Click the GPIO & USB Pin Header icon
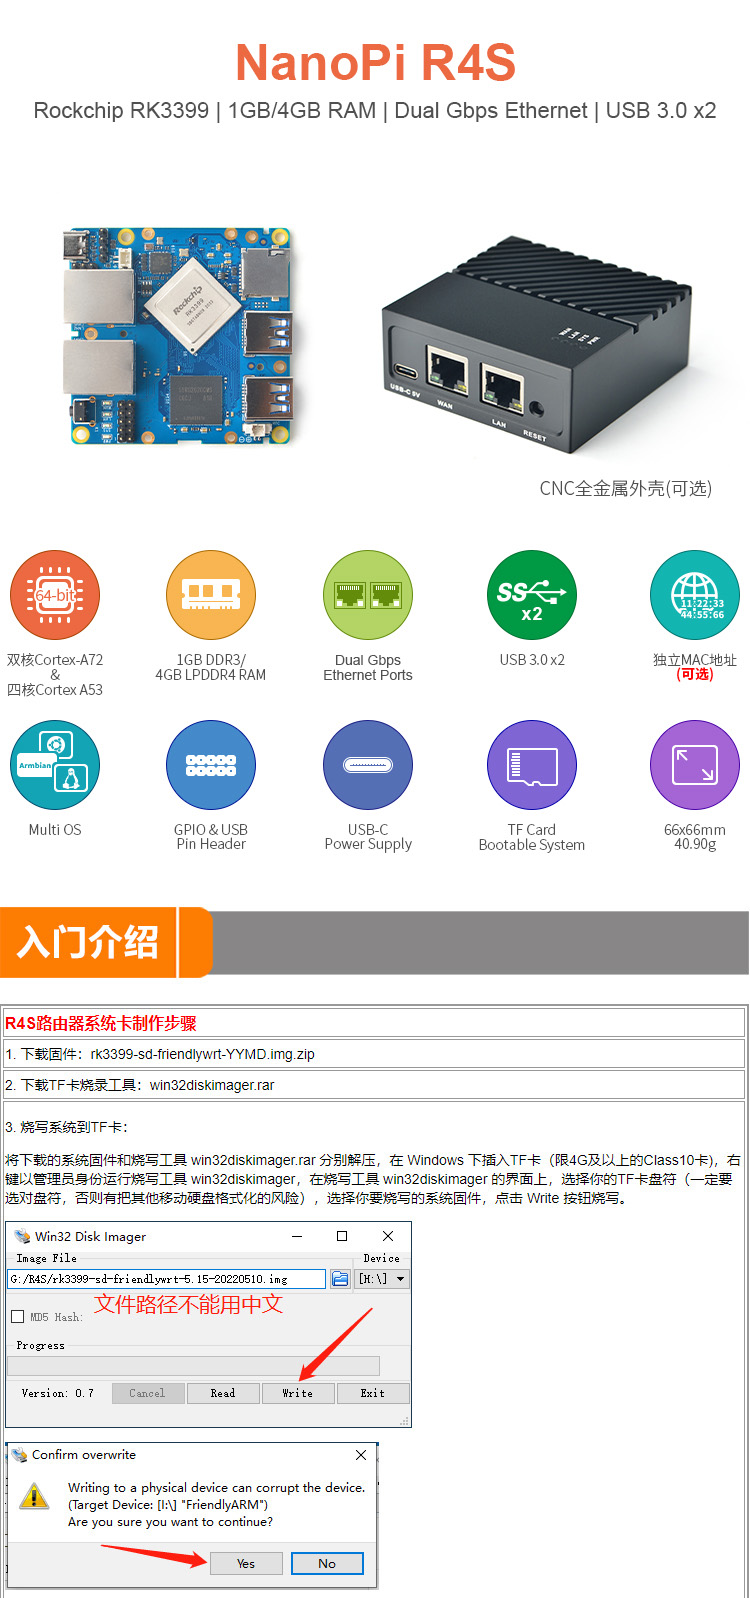 click(211, 765)
